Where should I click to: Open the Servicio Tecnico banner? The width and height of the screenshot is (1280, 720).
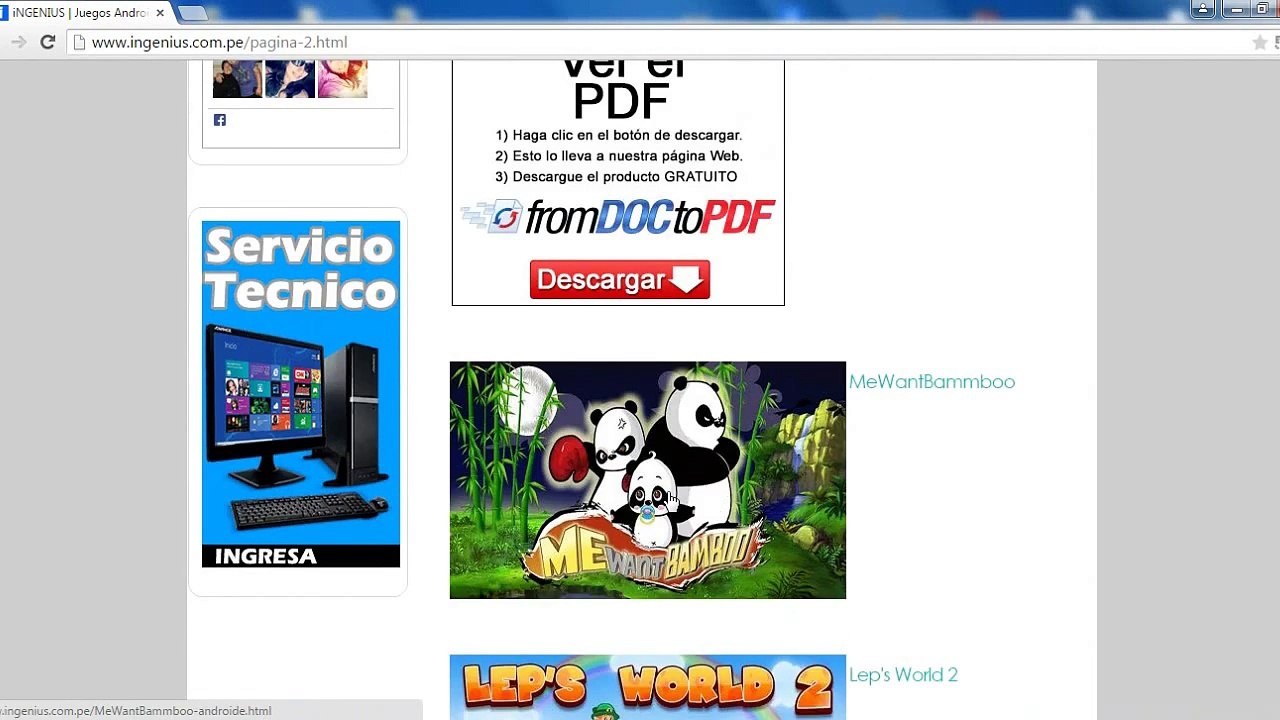(301, 394)
